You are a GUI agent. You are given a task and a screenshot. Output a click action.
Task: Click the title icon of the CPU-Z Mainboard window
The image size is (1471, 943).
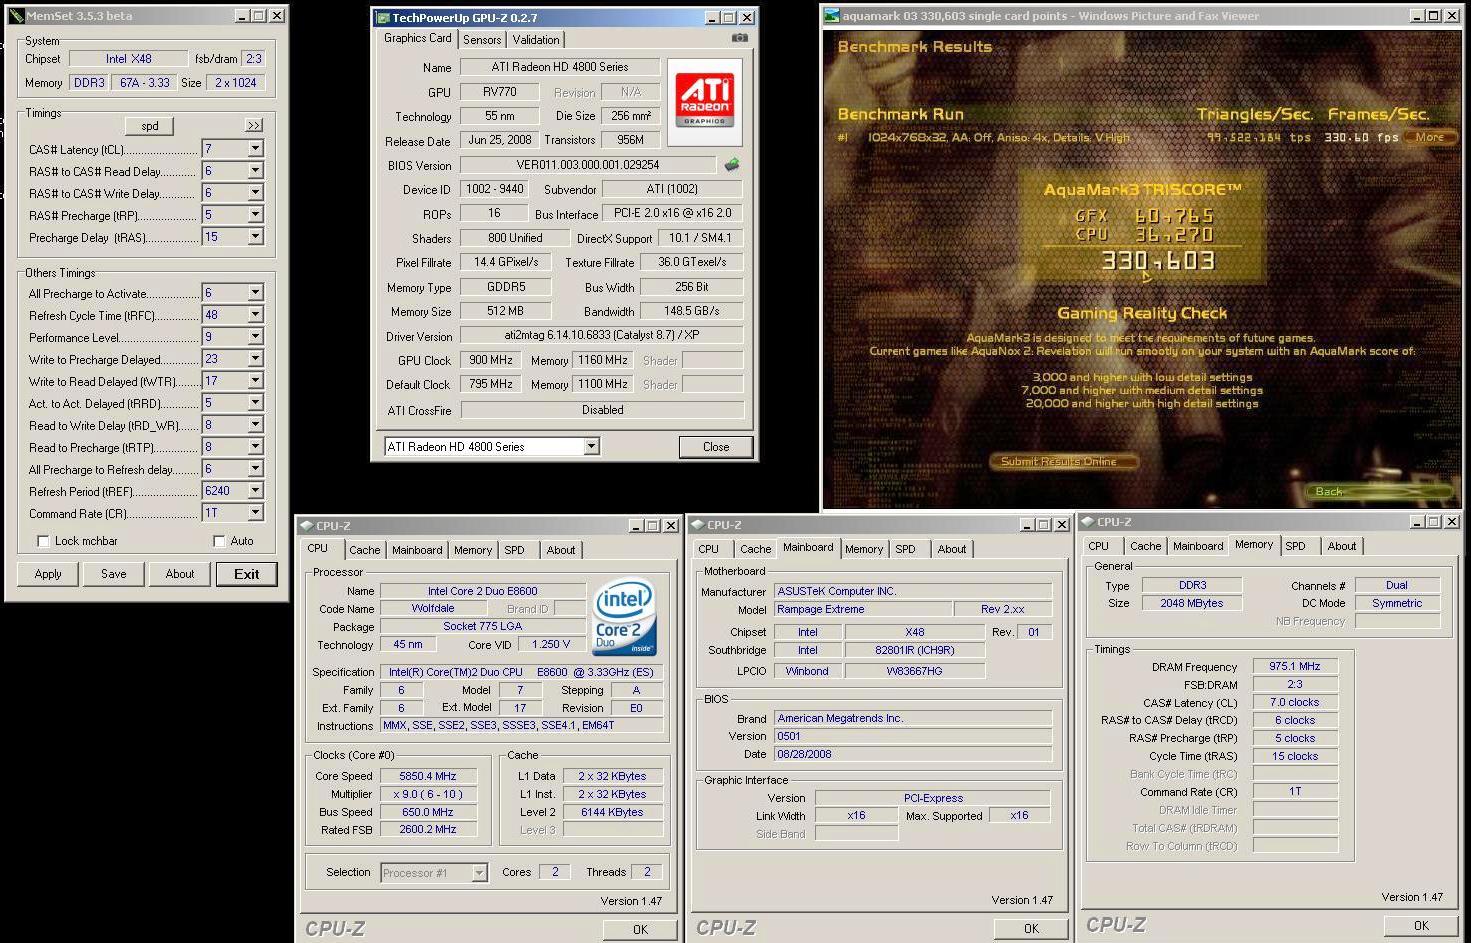tap(697, 524)
